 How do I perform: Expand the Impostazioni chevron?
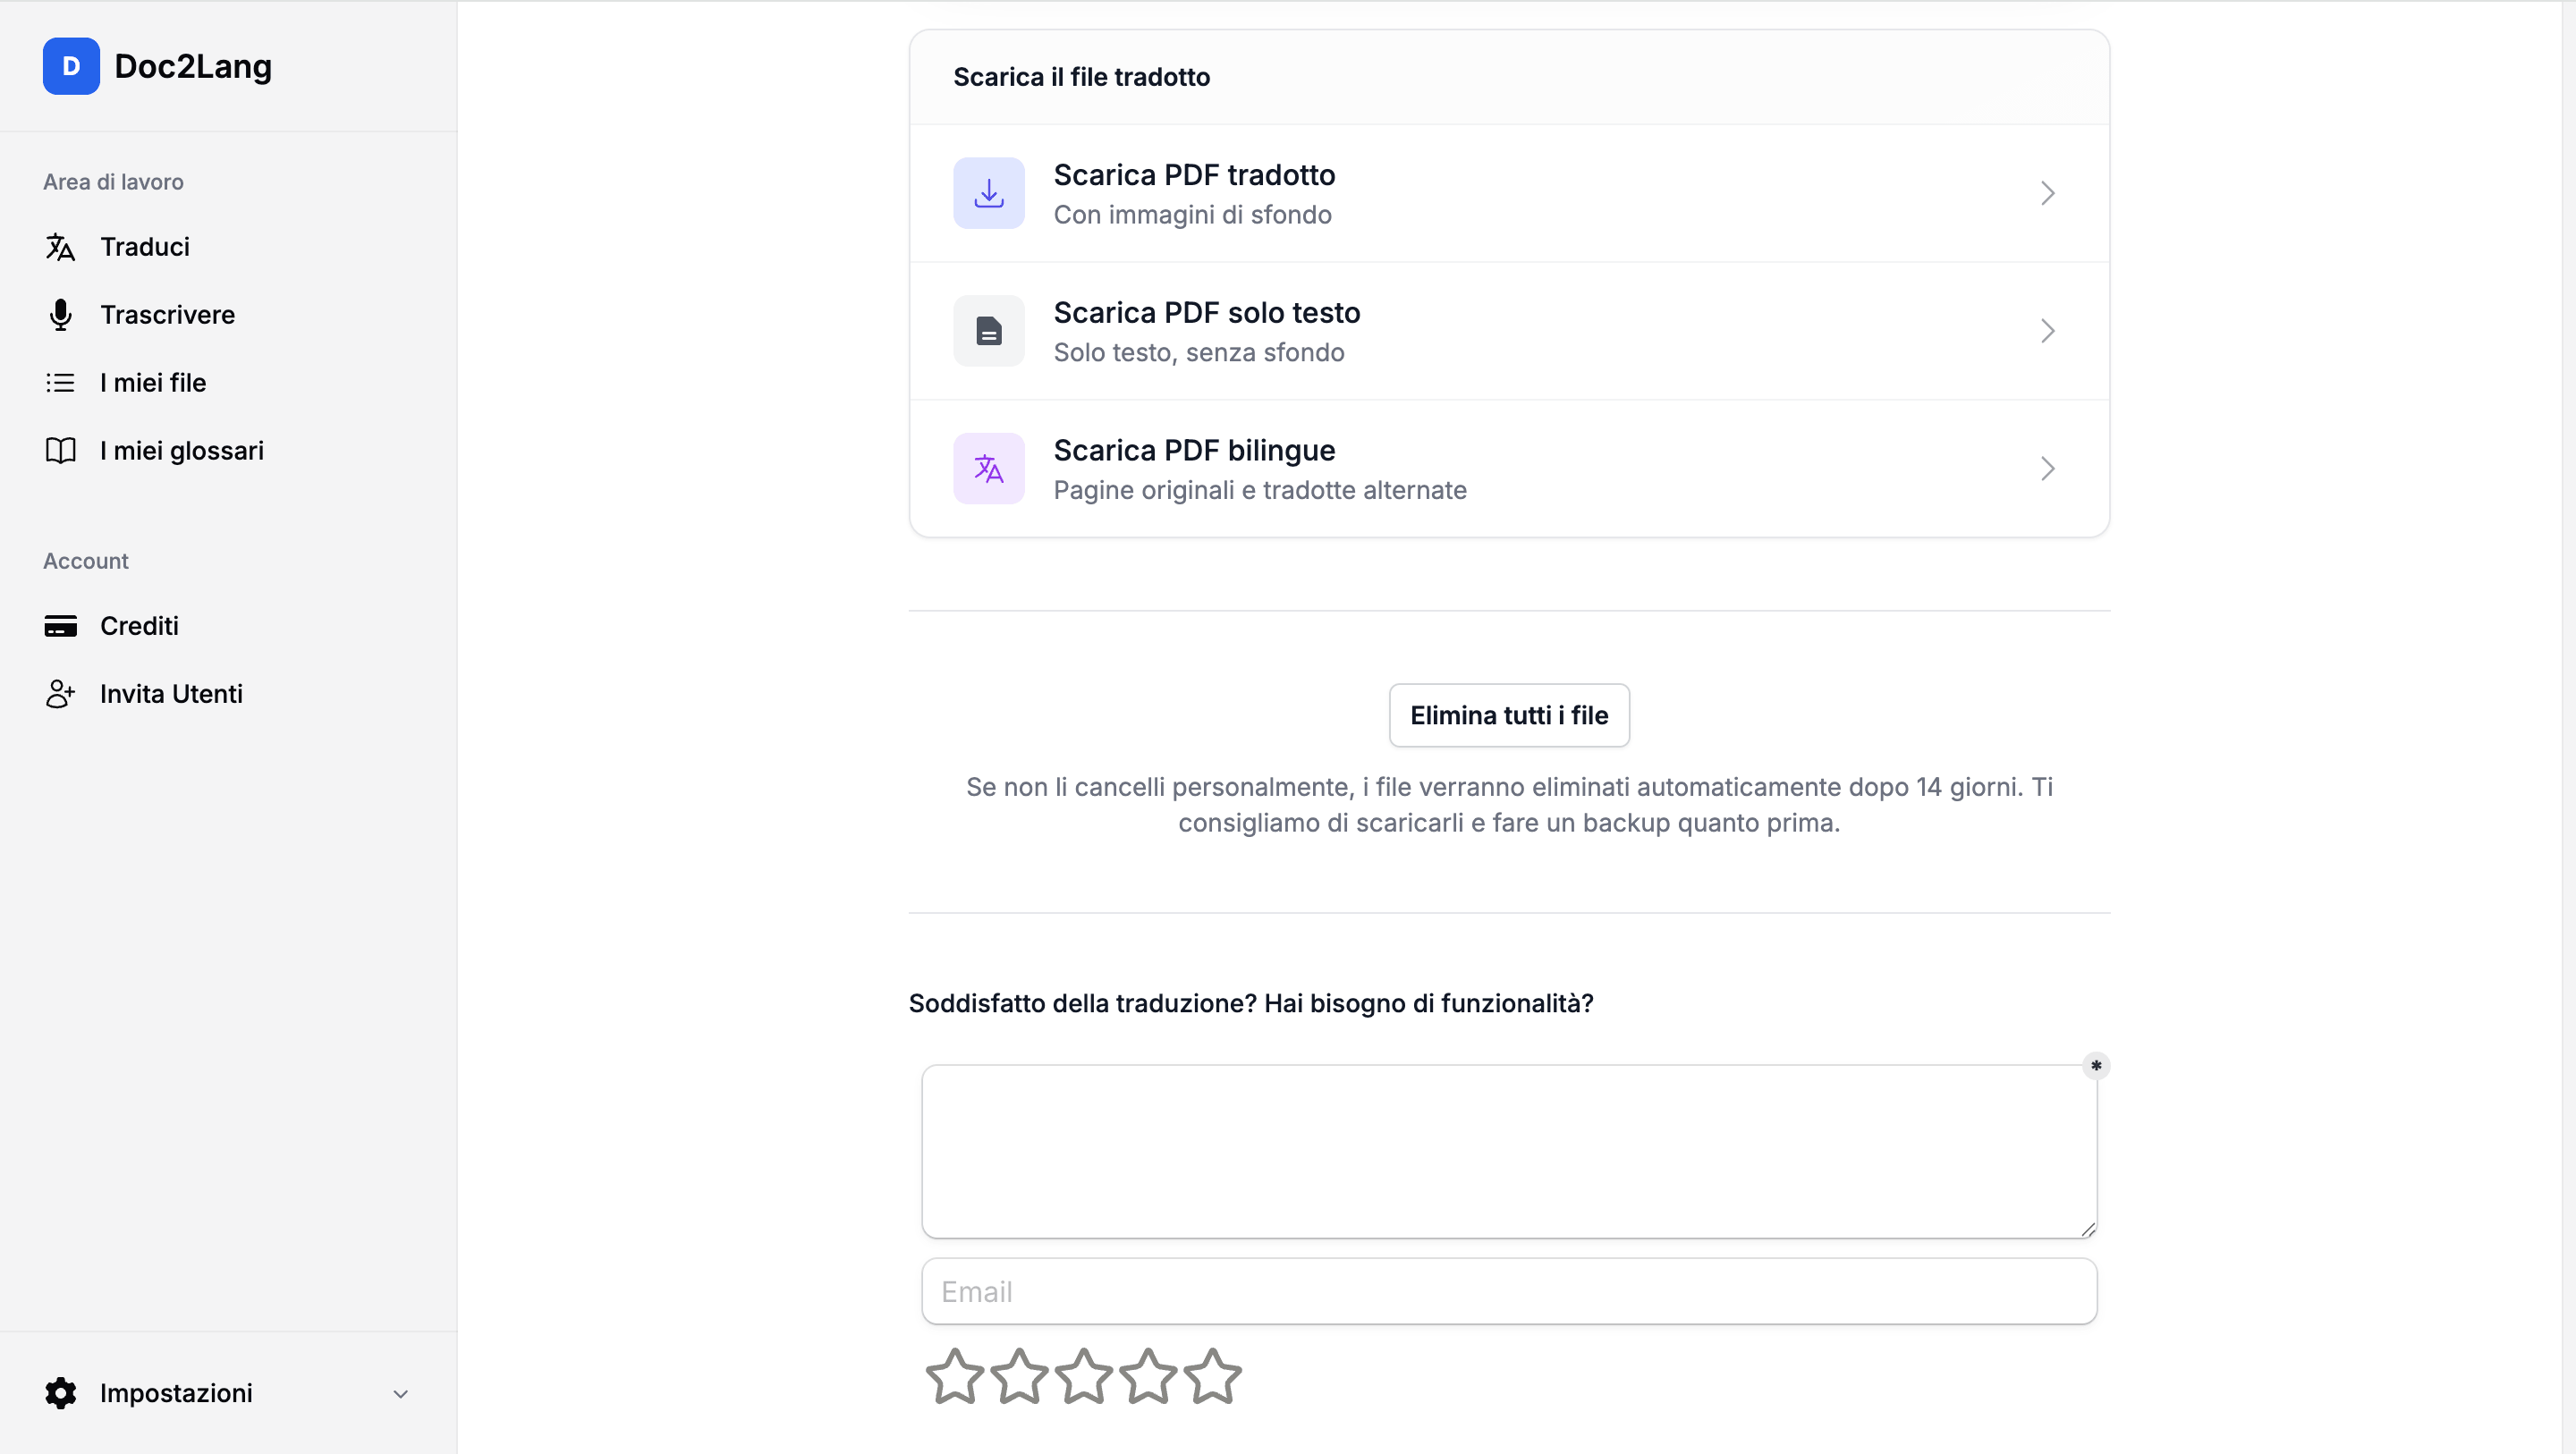tap(400, 1394)
